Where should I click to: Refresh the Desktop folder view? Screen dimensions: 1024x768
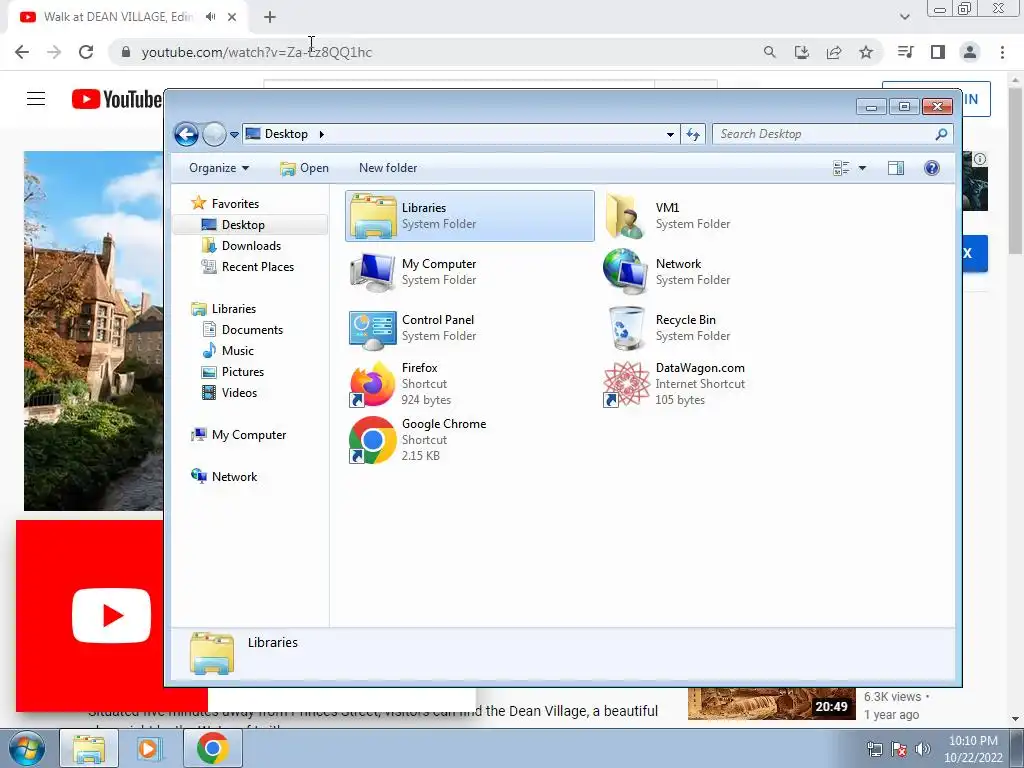click(x=693, y=135)
